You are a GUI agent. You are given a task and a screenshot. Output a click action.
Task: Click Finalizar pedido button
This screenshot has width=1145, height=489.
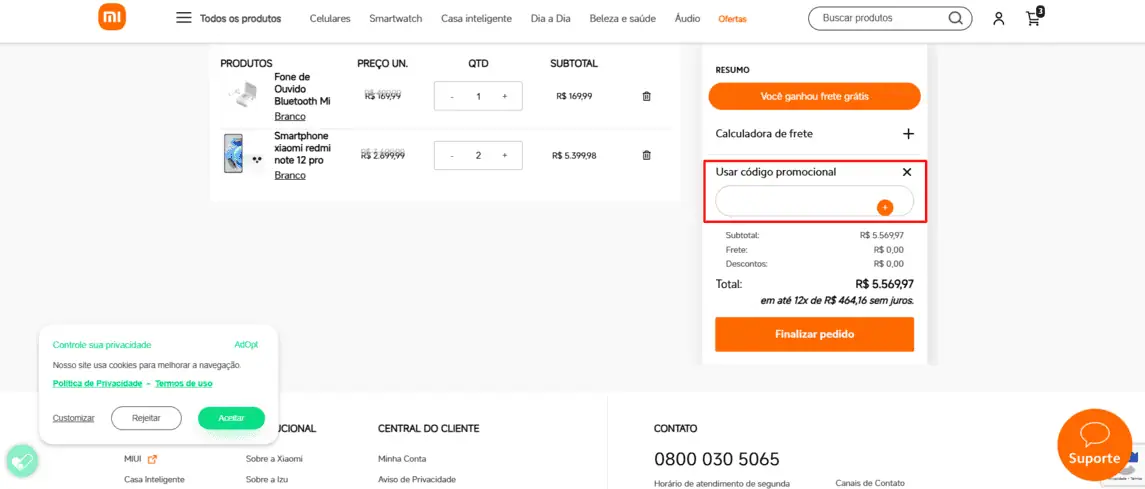tap(814, 334)
